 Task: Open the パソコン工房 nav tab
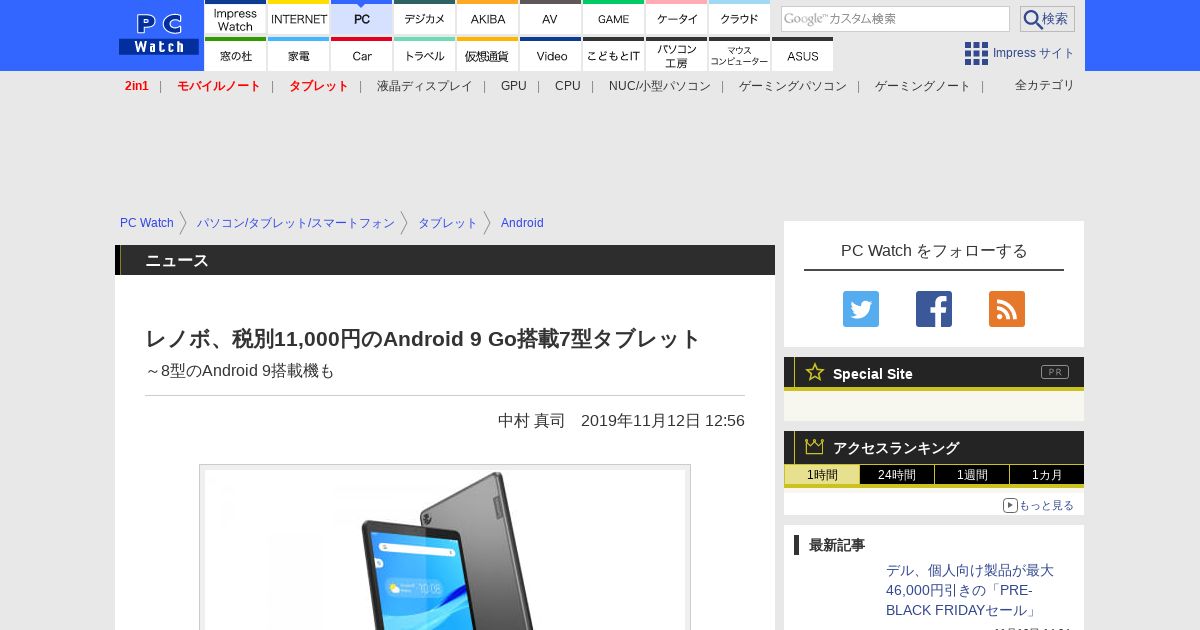tap(677, 54)
